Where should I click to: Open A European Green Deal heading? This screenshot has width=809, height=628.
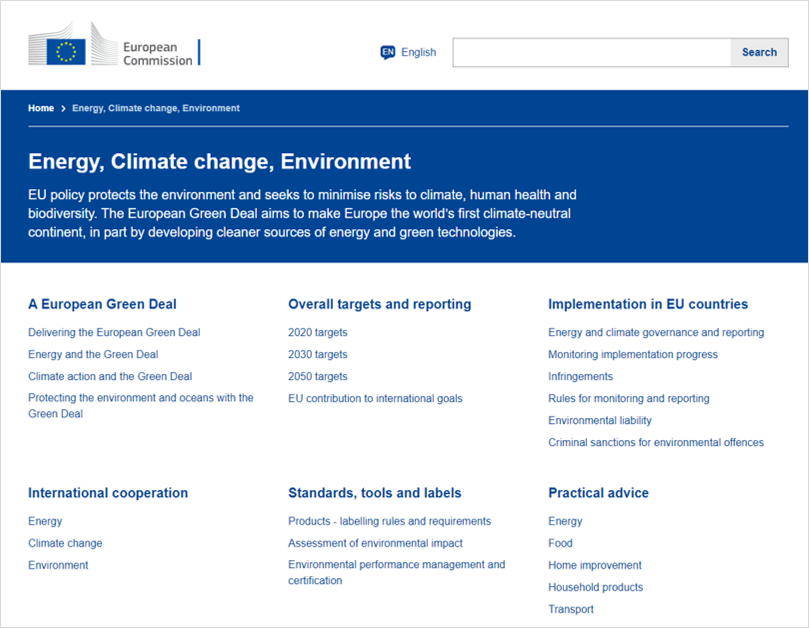[x=102, y=304]
